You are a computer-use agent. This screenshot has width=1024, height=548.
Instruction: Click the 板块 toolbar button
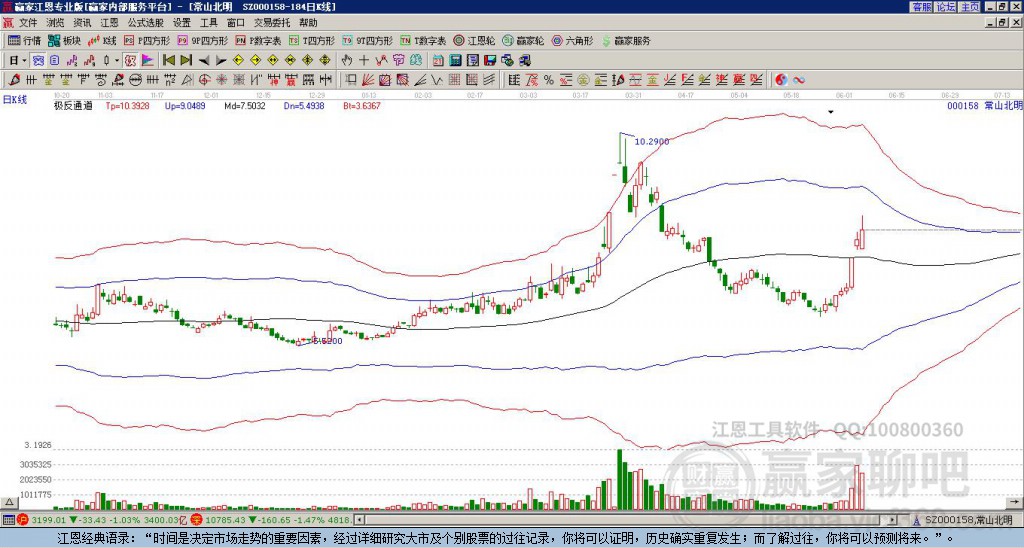[64, 40]
